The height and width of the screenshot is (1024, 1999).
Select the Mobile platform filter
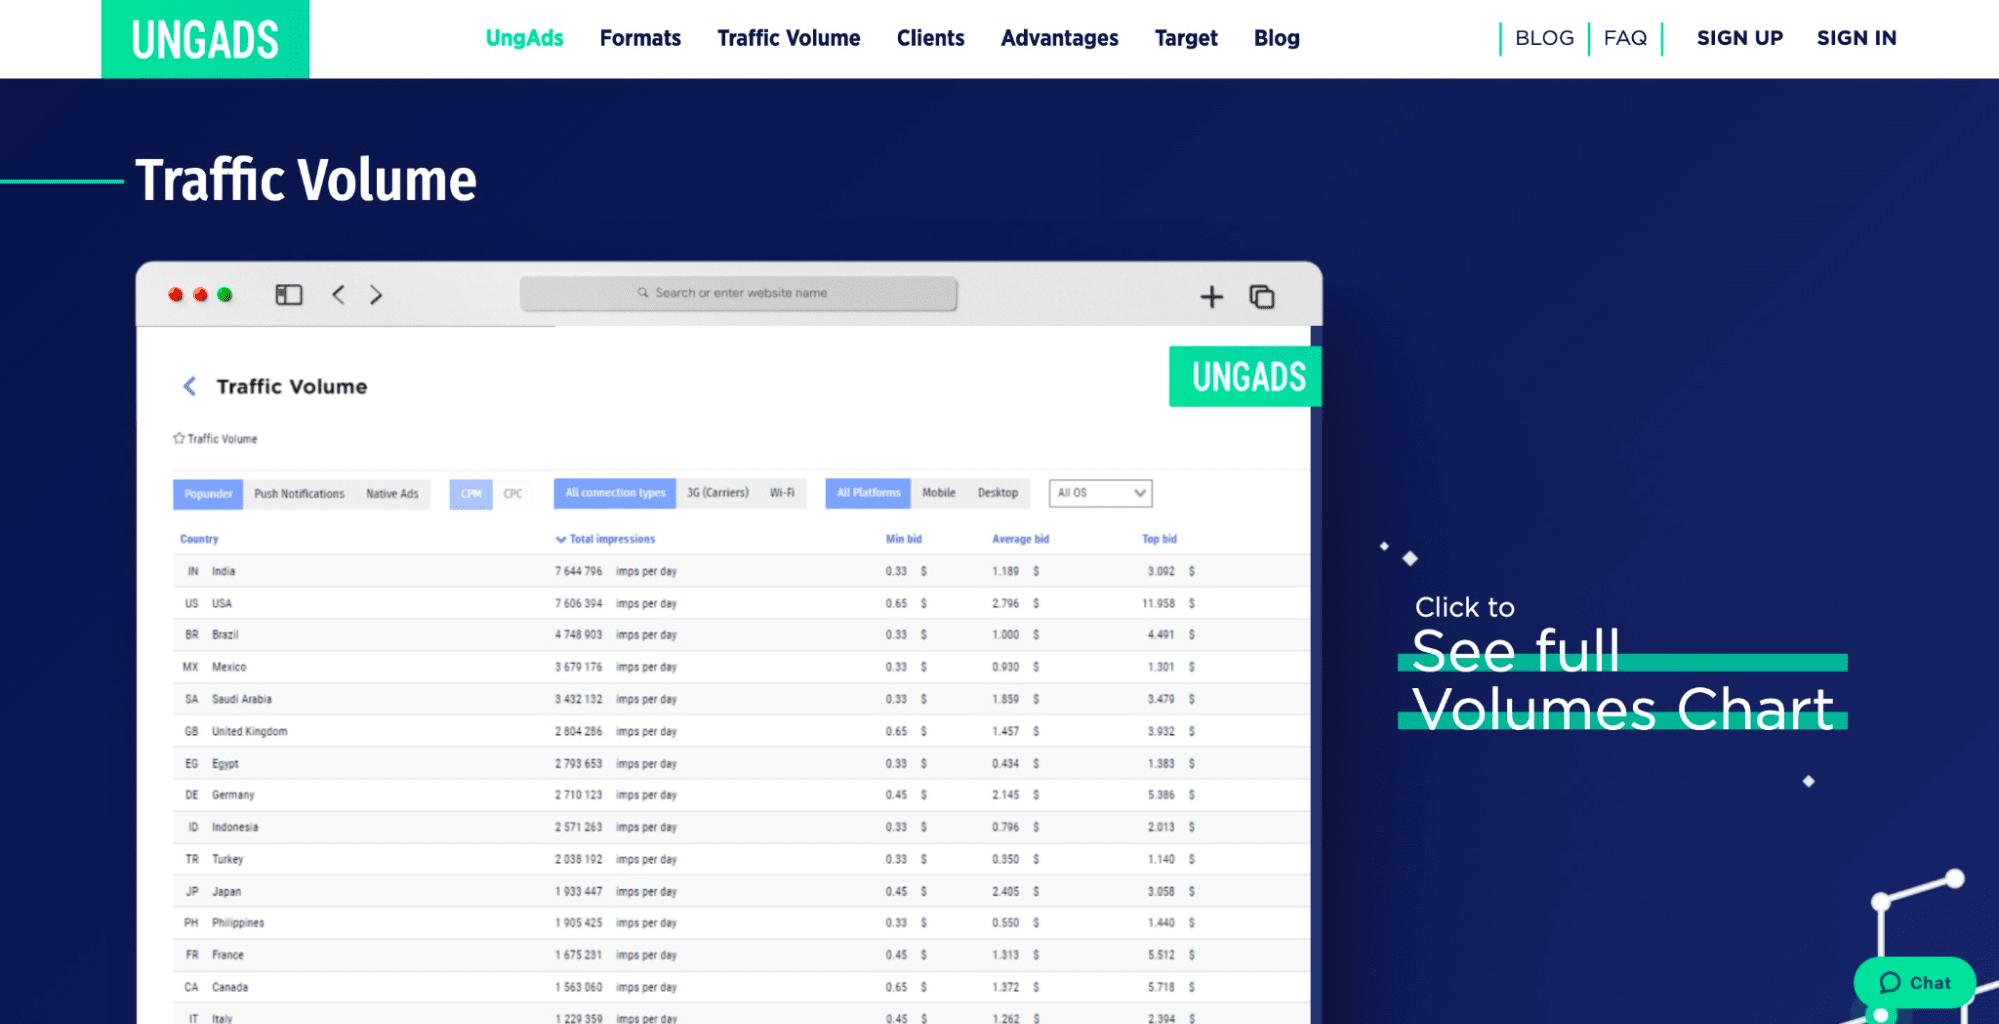point(939,492)
